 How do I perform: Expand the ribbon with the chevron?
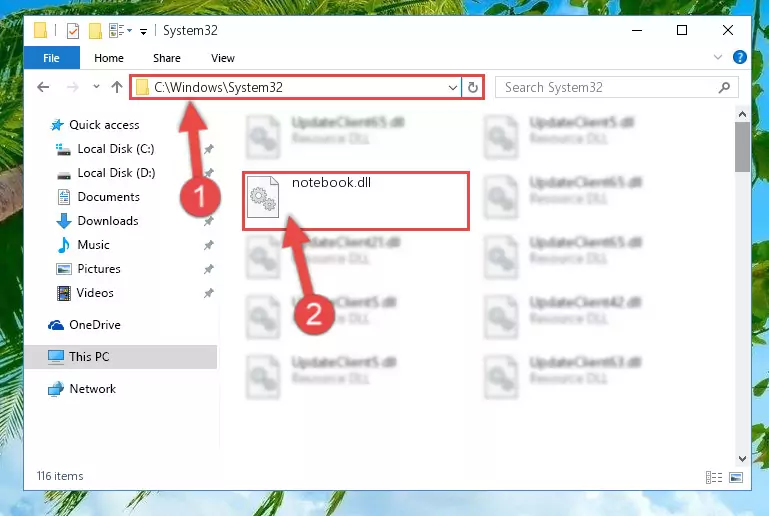point(718,57)
